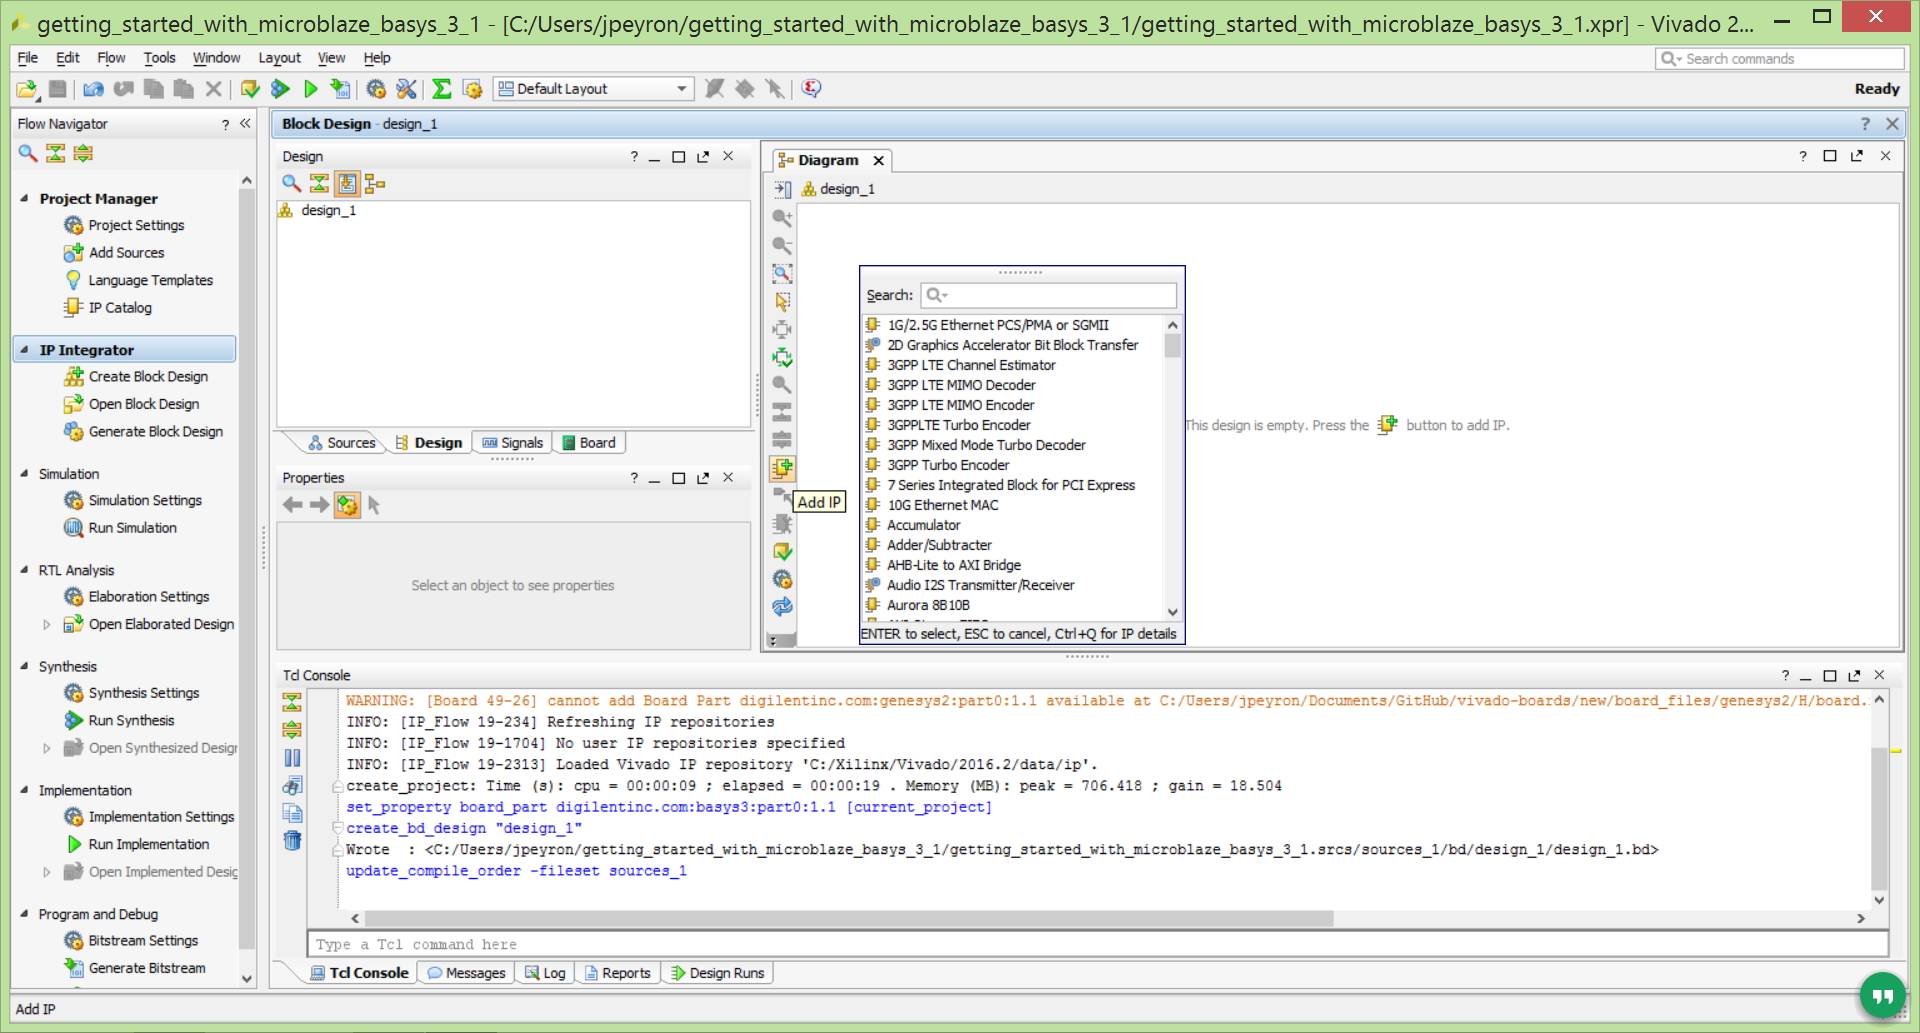Click the Add IP icon in diagram toolbar
Image resolution: width=1920 pixels, height=1033 pixels.
(782, 468)
